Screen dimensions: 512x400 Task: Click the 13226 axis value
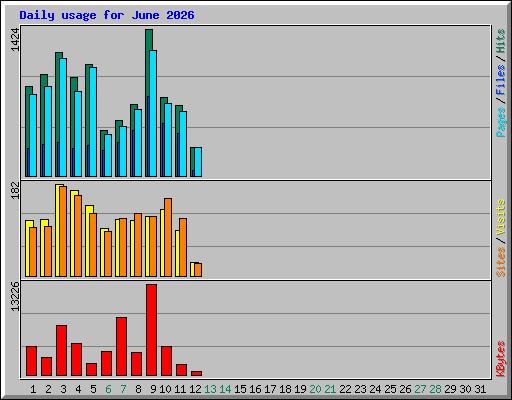pos(15,297)
